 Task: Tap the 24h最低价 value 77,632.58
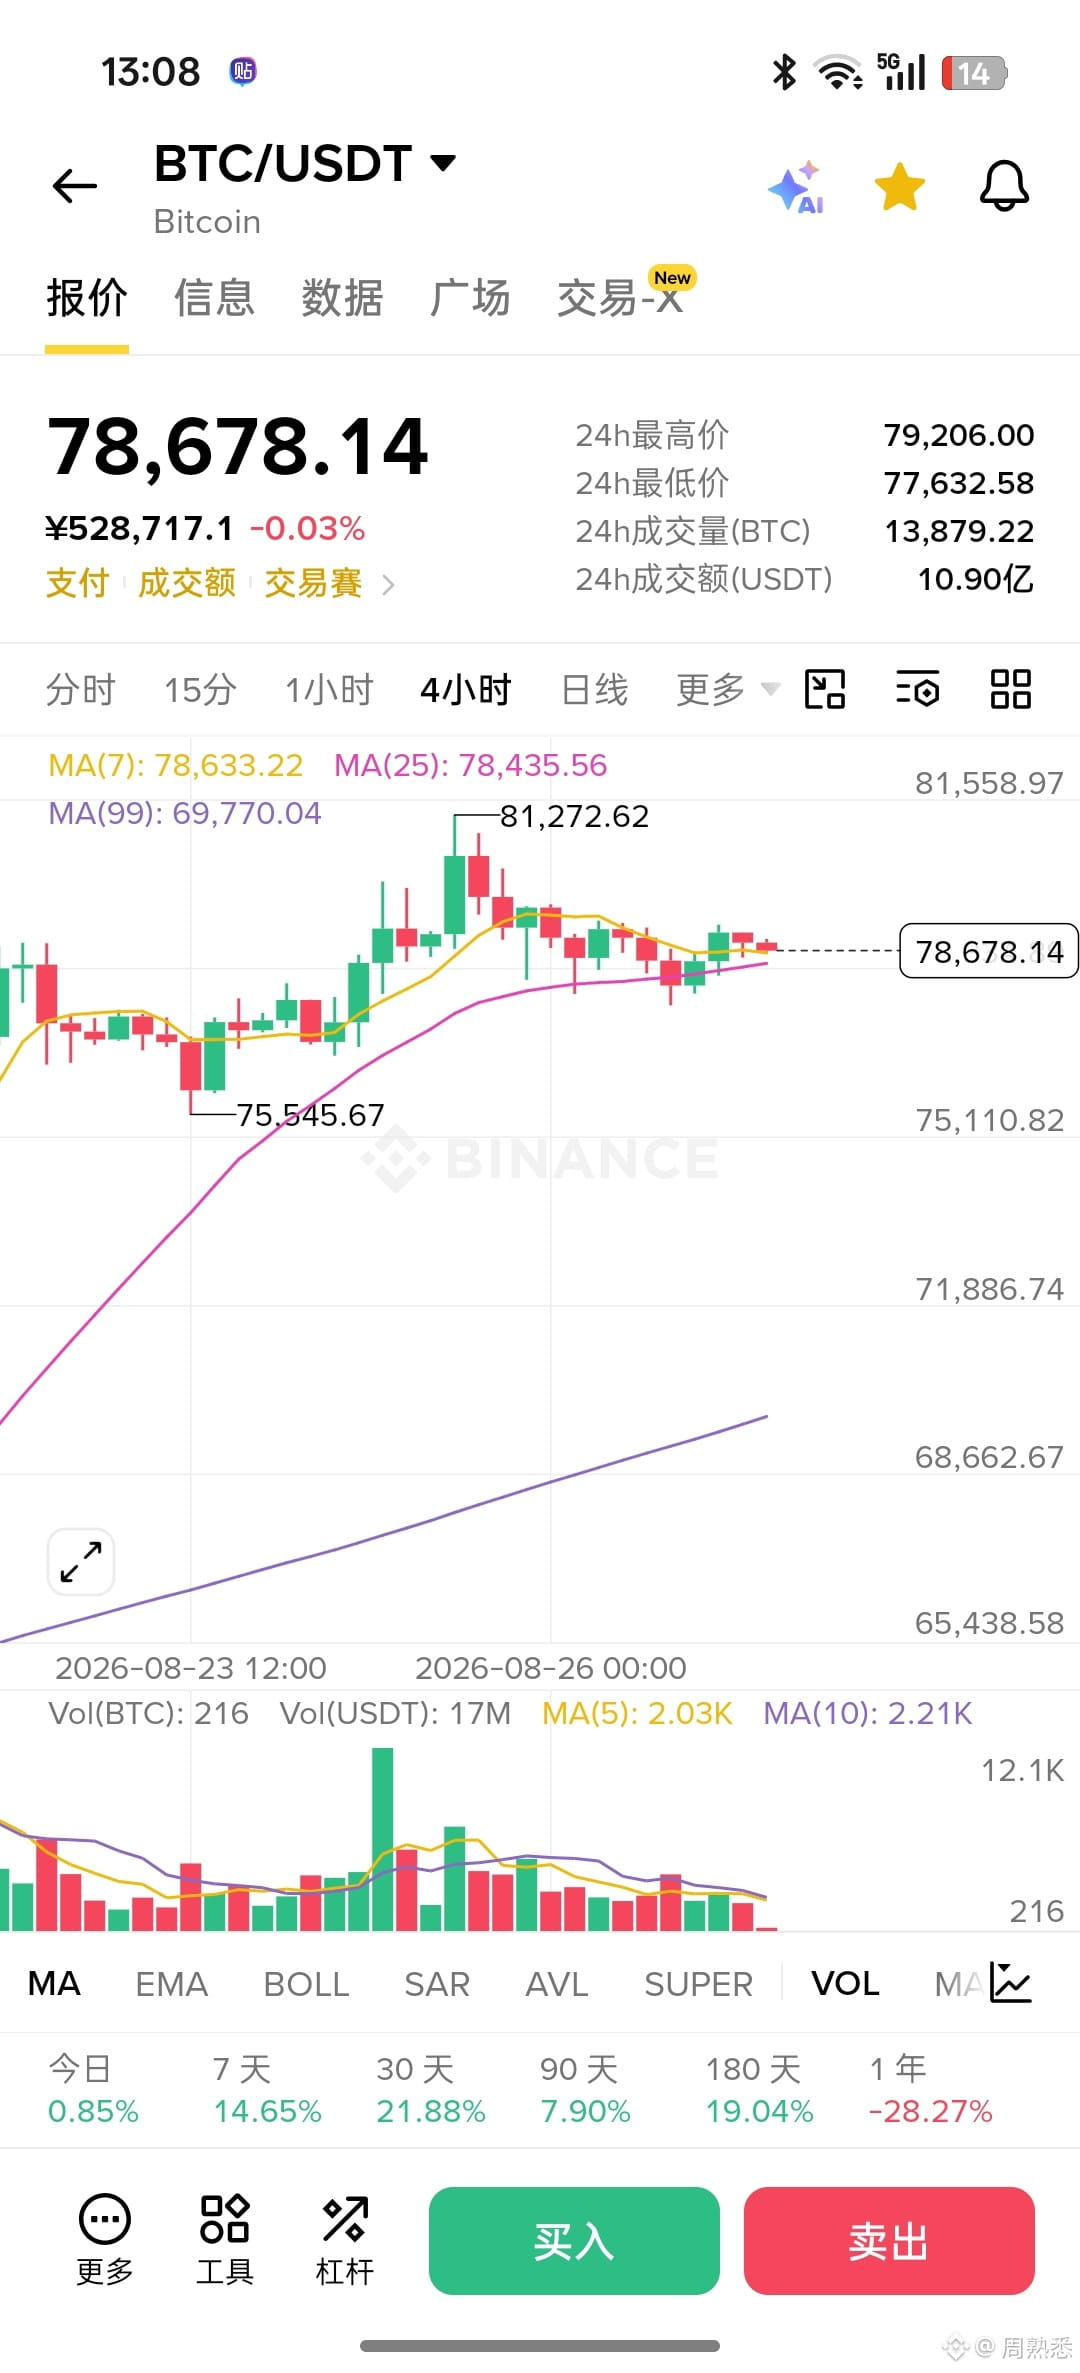point(959,483)
